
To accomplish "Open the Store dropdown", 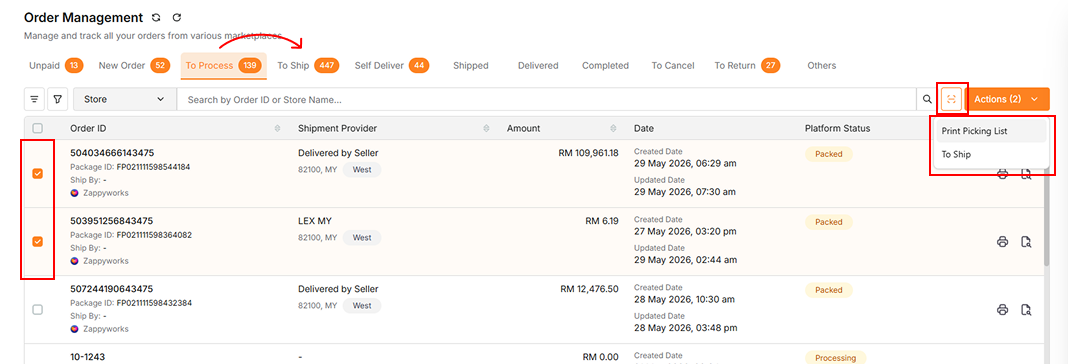I will tap(125, 99).
